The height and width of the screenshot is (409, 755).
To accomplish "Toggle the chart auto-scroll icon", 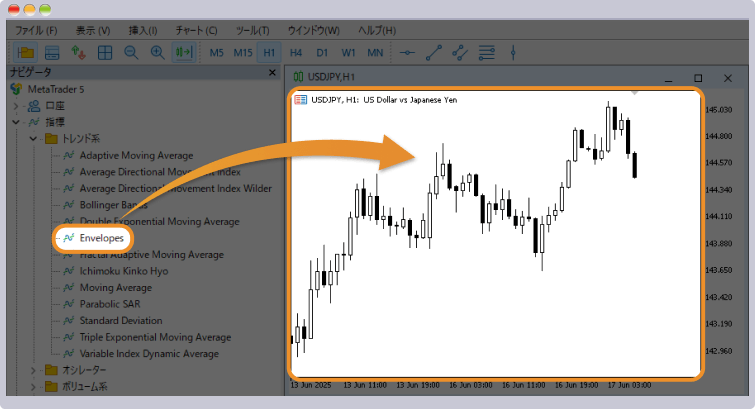I will click(x=184, y=53).
